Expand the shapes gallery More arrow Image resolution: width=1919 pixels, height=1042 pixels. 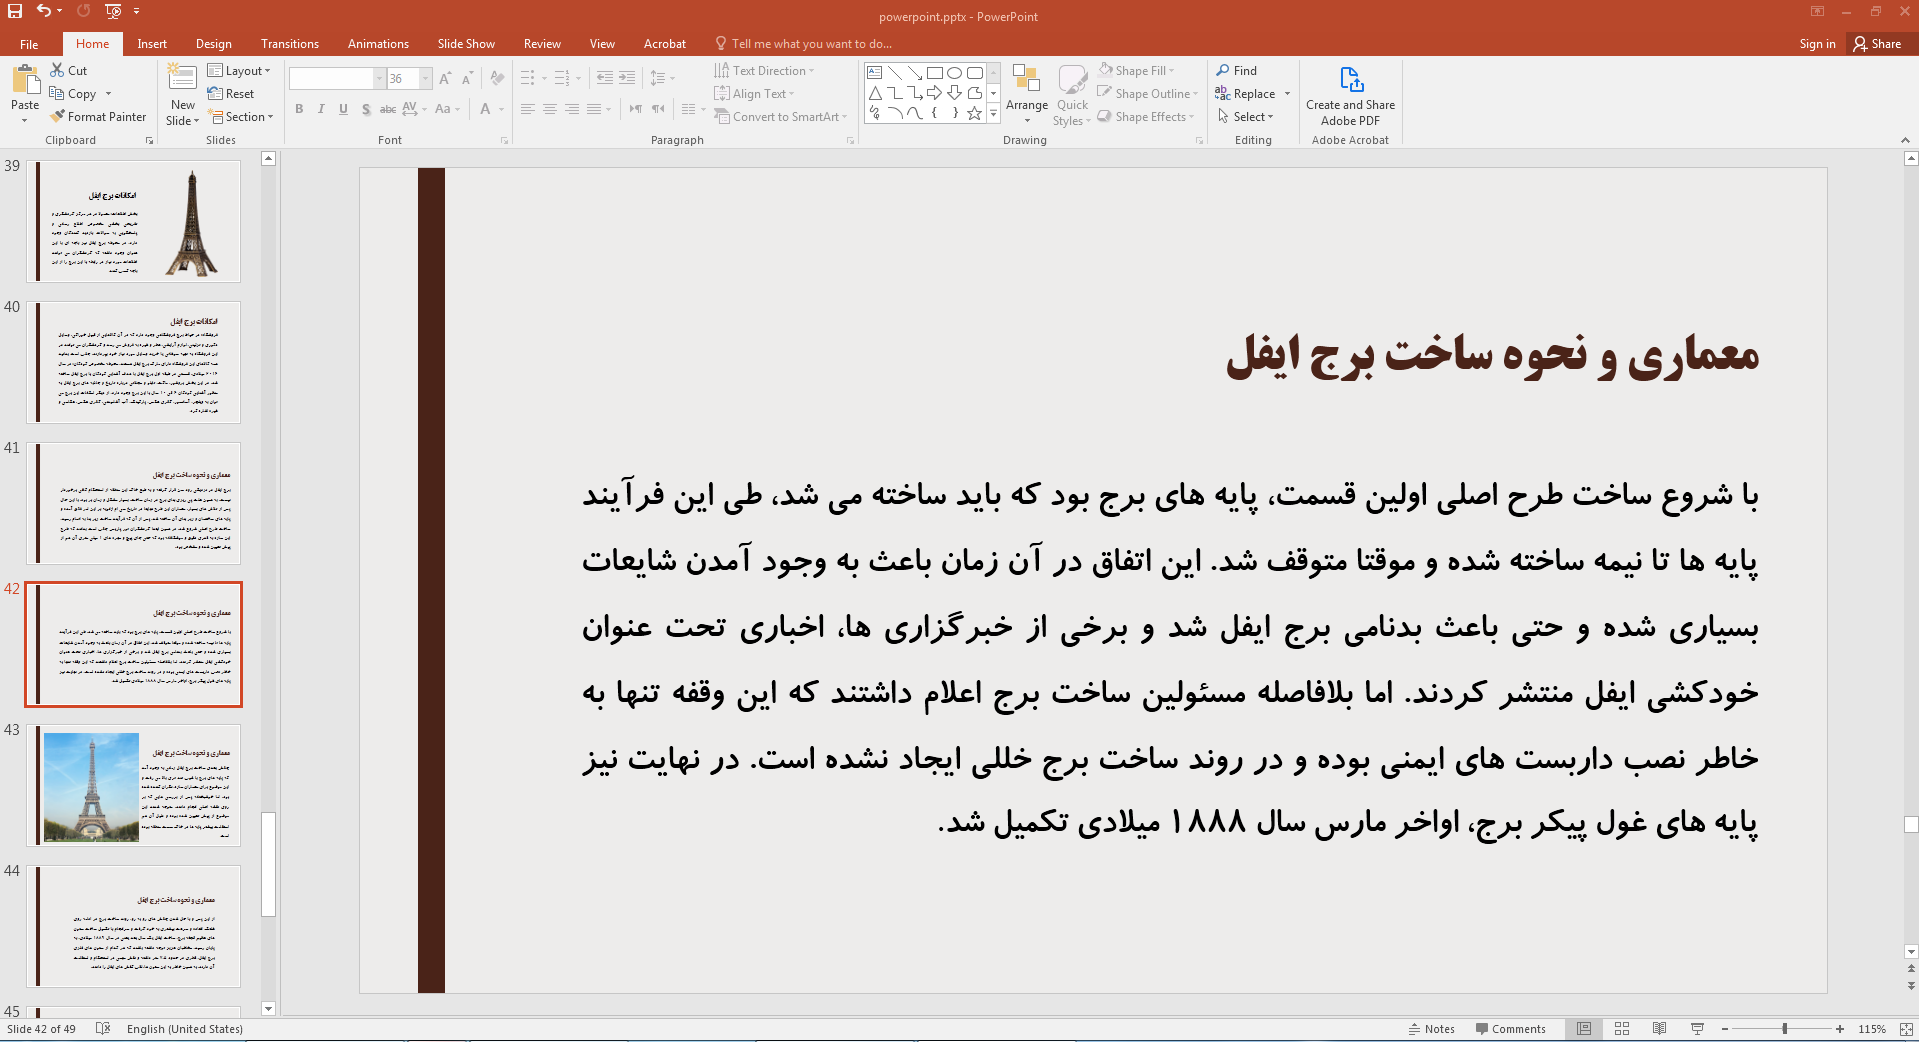tap(993, 114)
